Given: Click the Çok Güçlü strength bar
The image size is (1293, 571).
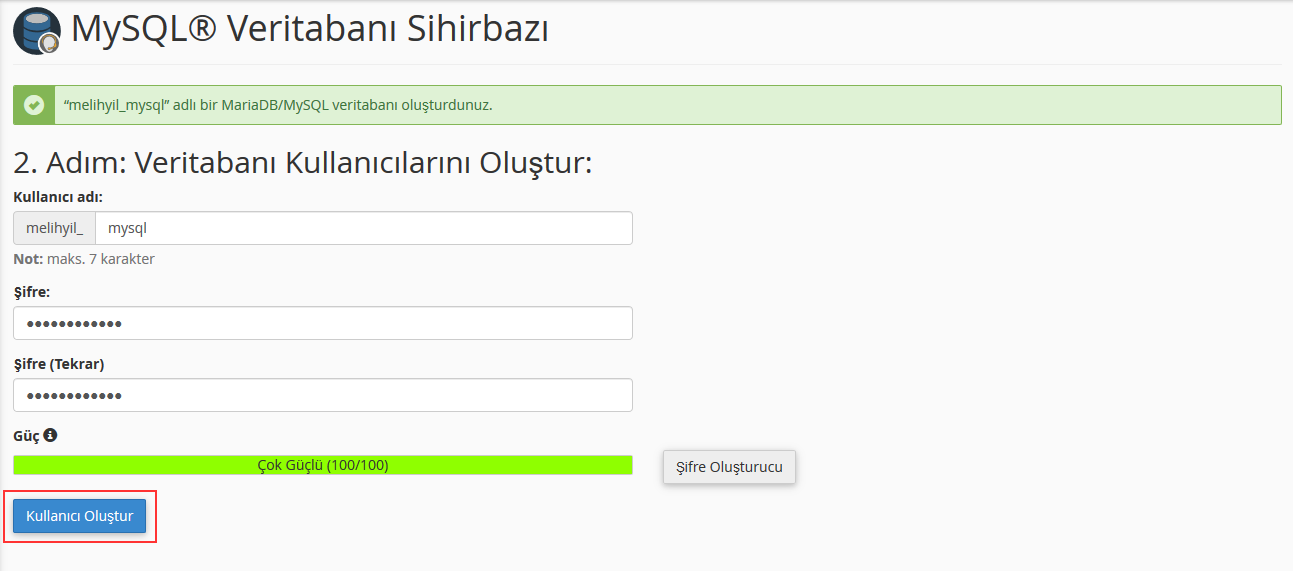Looking at the screenshot, I should coord(323,465).
